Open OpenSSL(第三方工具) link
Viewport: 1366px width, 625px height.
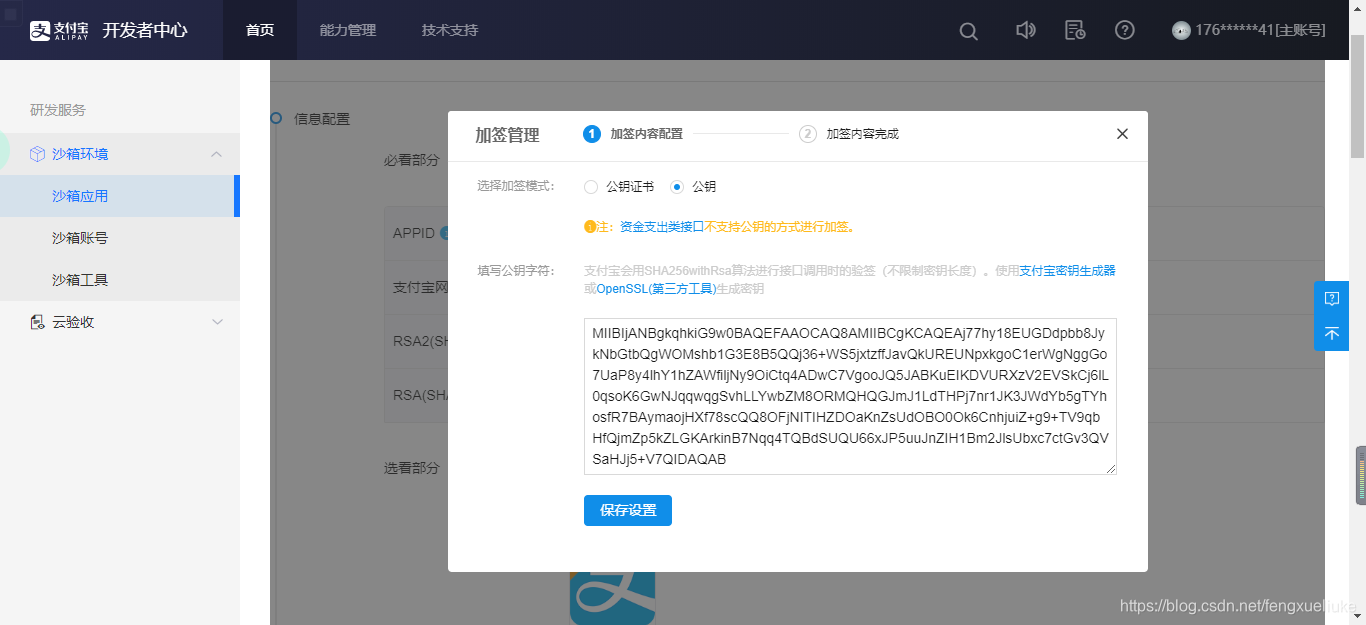tap(656, 289)
